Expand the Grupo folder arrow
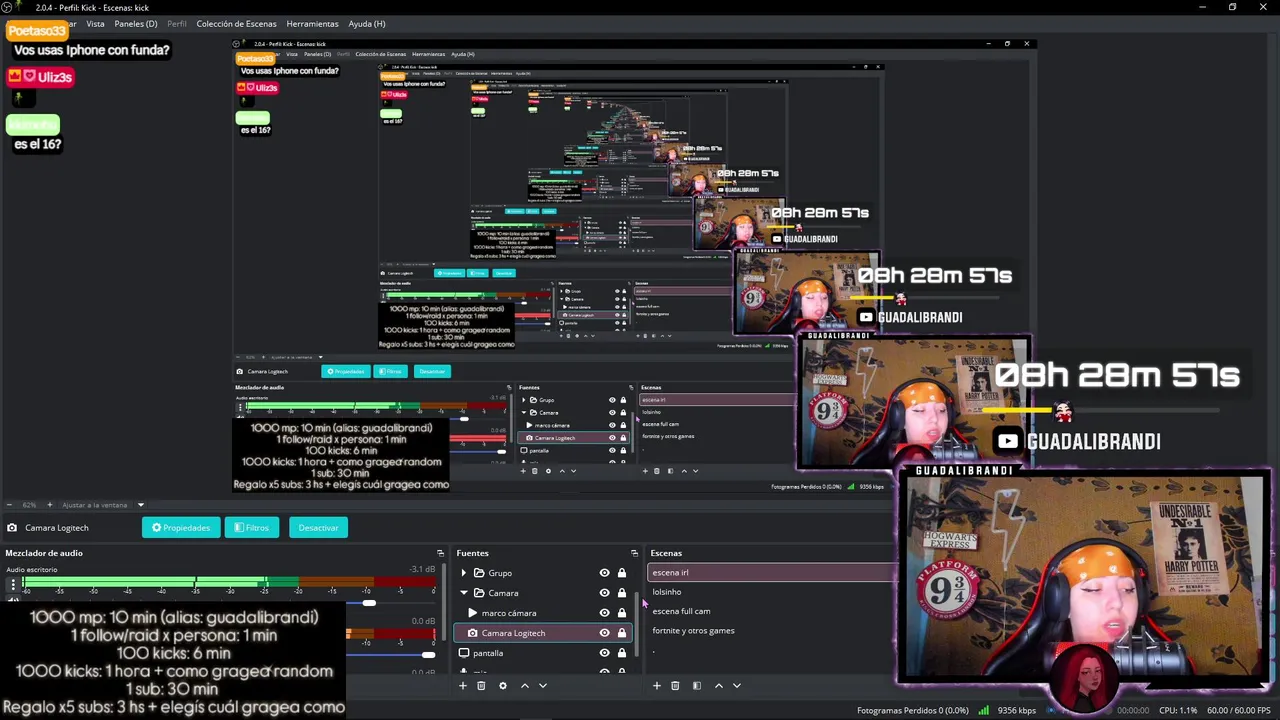1280x720 pixels. [x=463, y=573]
